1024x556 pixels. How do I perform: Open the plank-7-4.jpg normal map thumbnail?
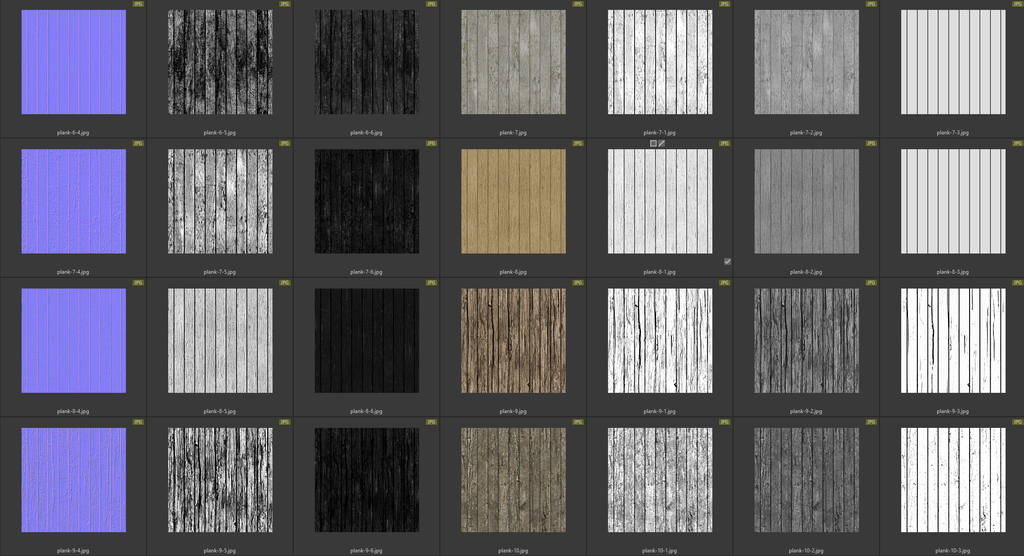pos(73,202)
